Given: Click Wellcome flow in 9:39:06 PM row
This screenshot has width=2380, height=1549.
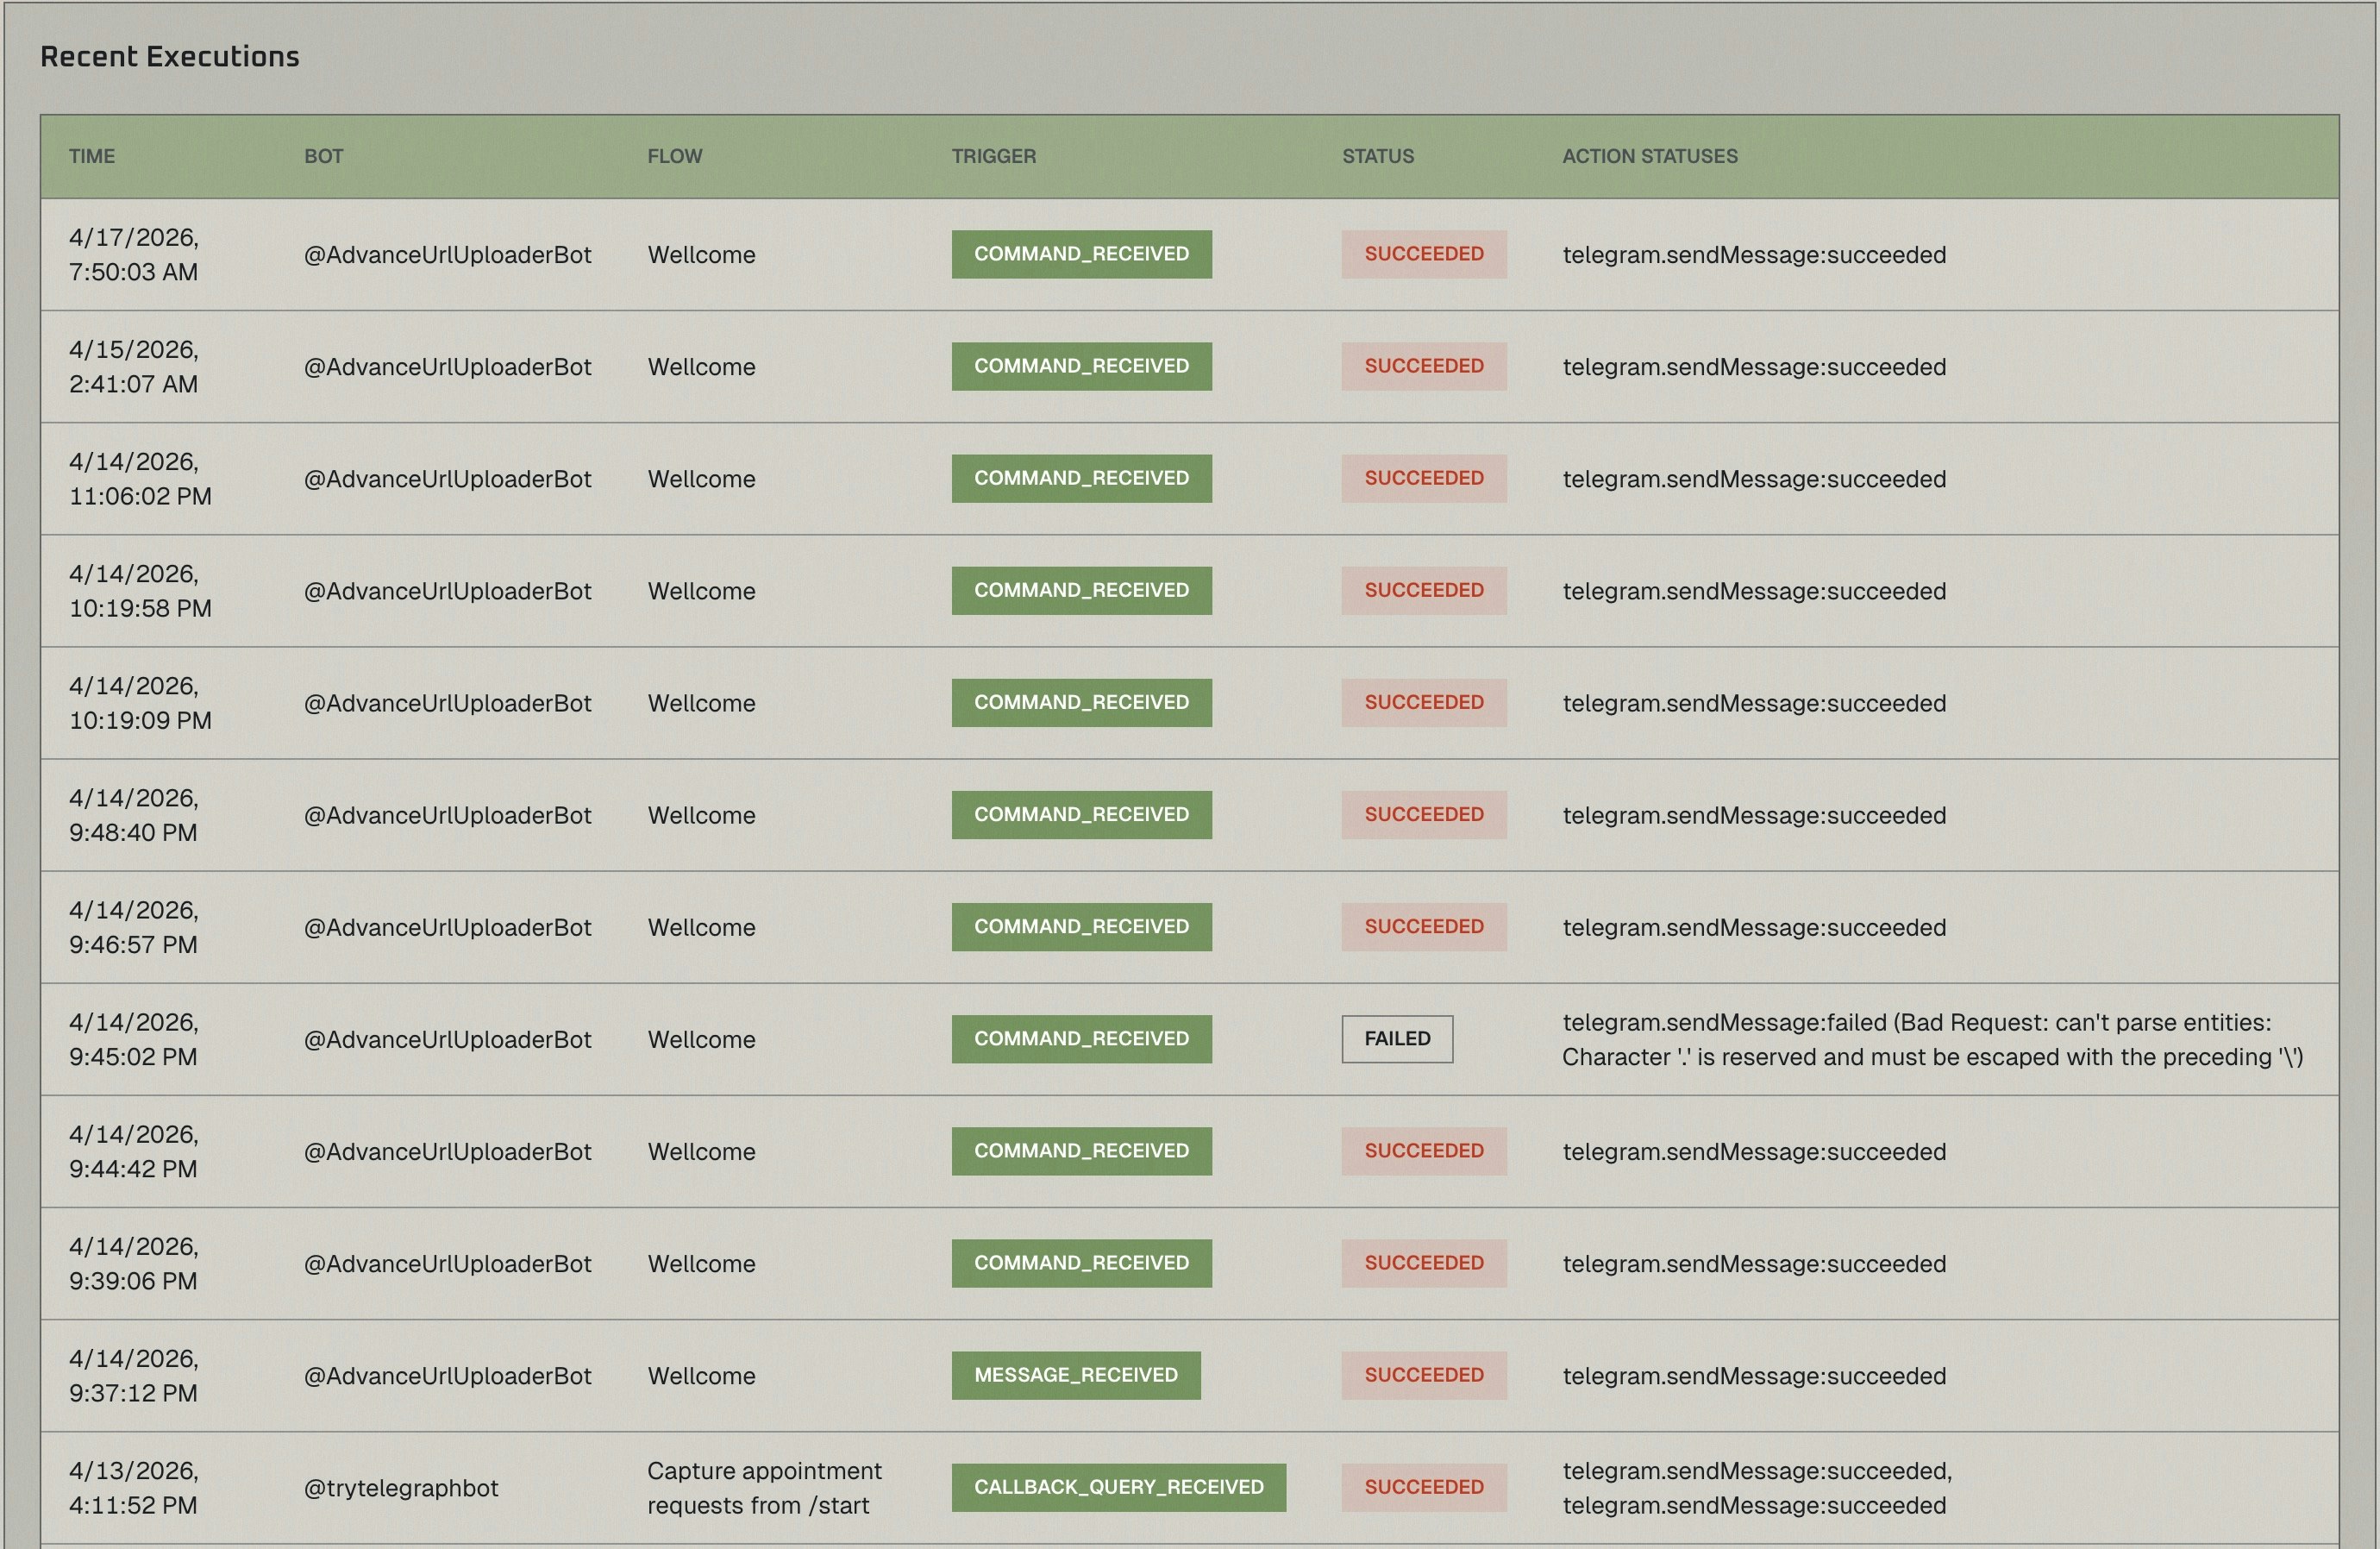Looking at the screenshot, I should (701, 1264).
